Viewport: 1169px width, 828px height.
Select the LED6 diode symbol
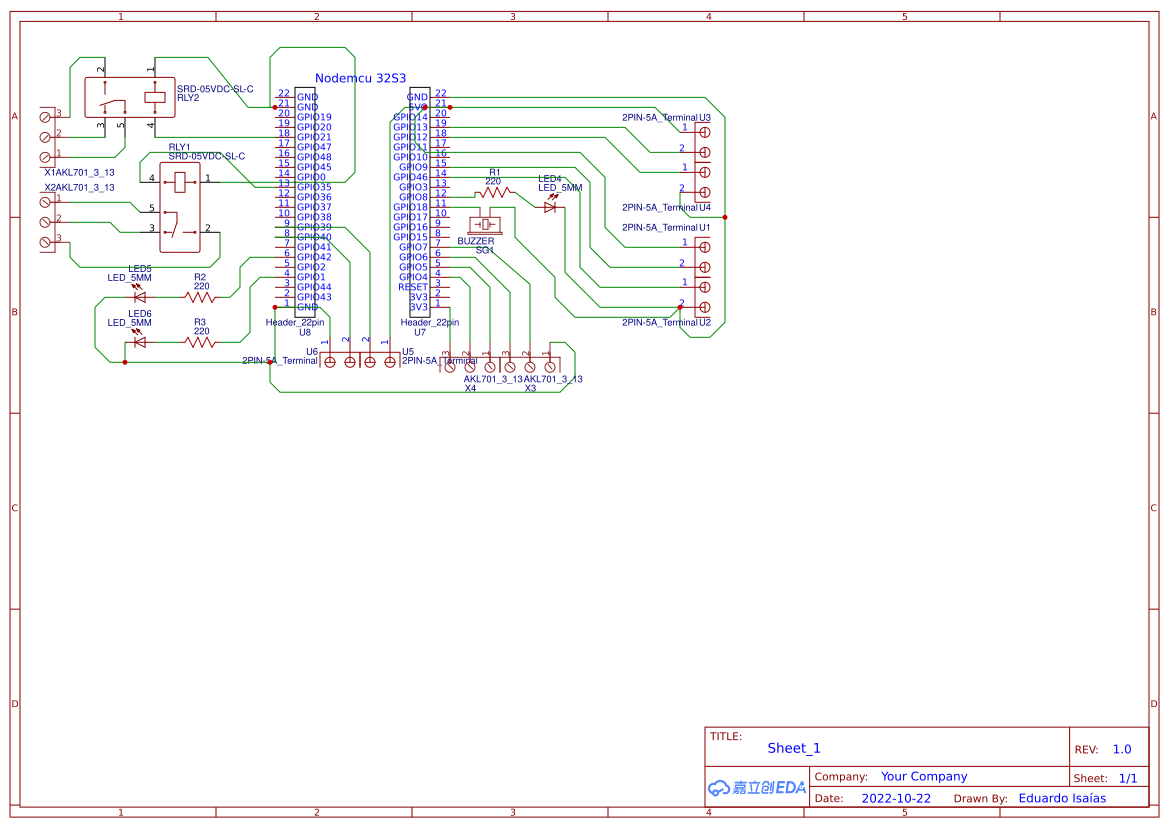point(140,342)
